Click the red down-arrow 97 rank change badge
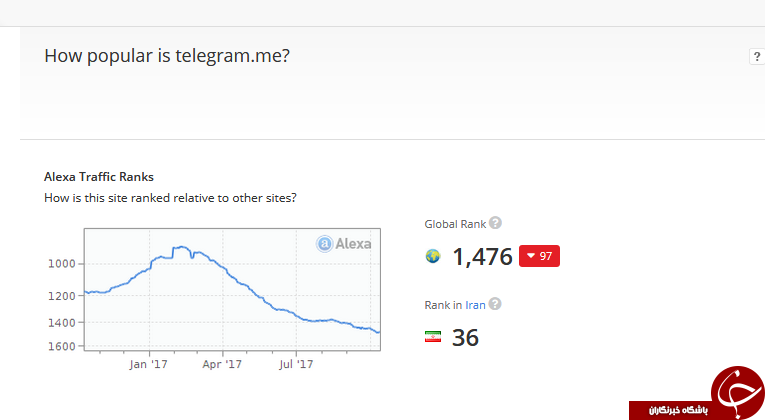The image size is (765, 420). 539,256
